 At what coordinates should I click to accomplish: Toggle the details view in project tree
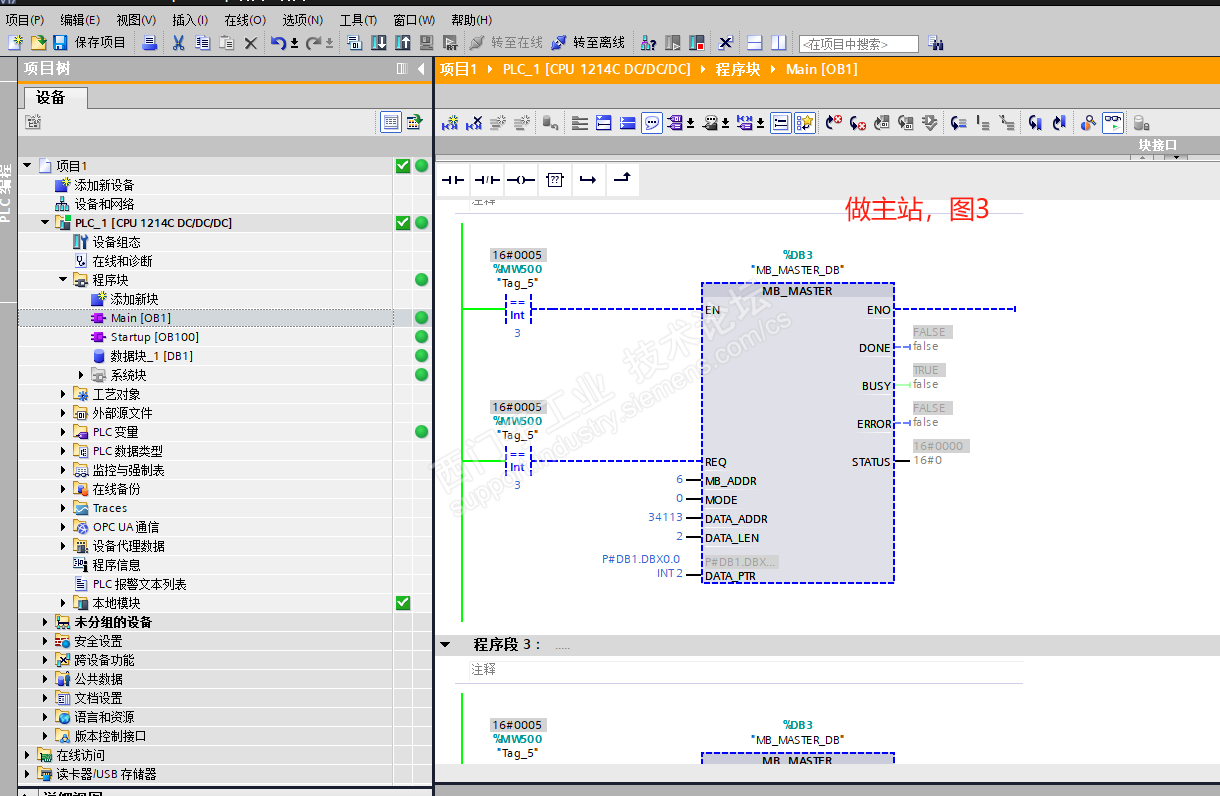(391, 122)
